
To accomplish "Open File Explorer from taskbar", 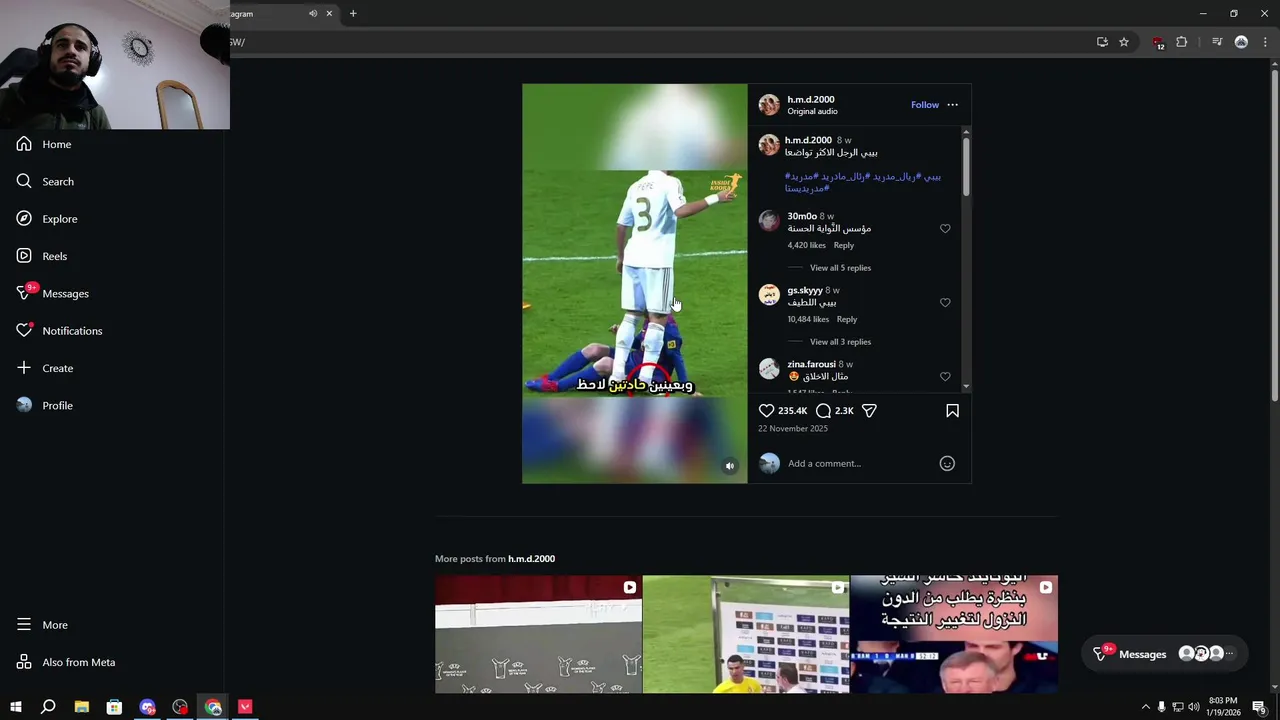I will (x=82, y=707).
